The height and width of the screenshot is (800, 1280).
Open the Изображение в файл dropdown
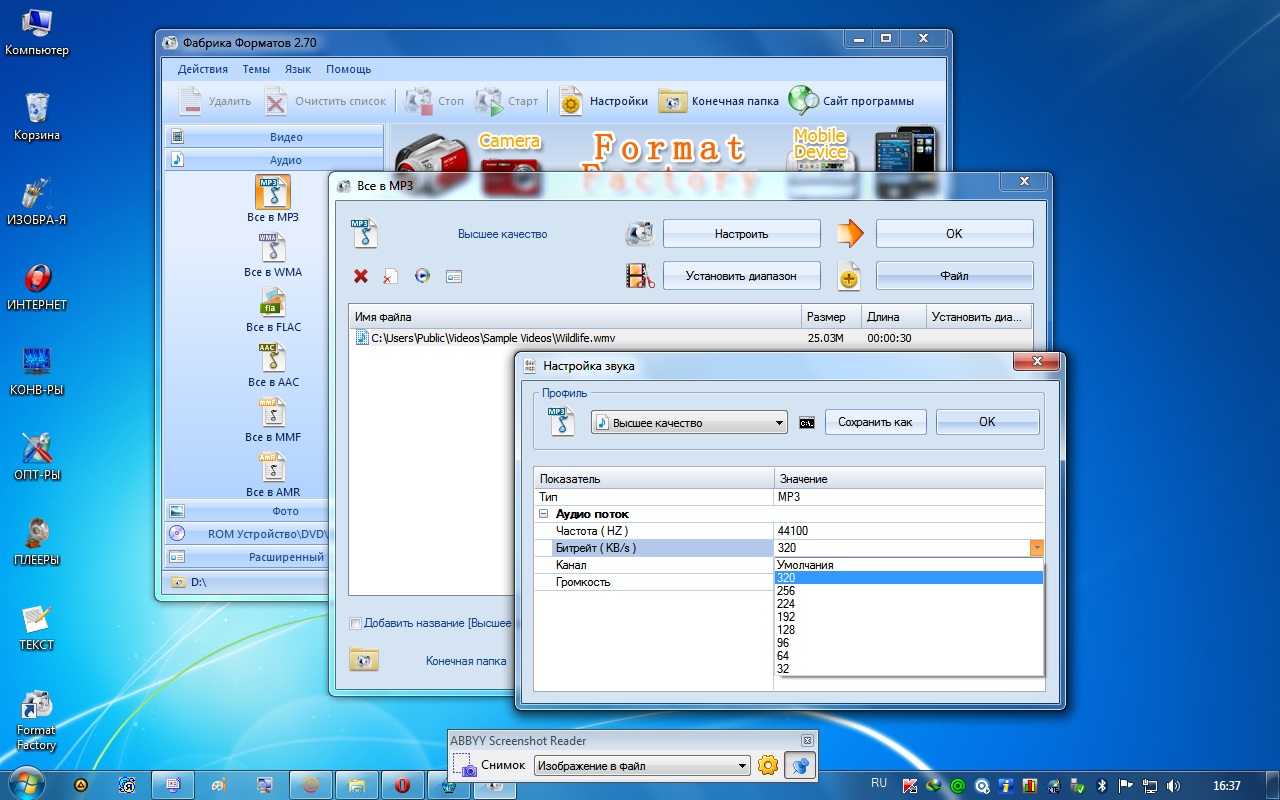(642, 766)
